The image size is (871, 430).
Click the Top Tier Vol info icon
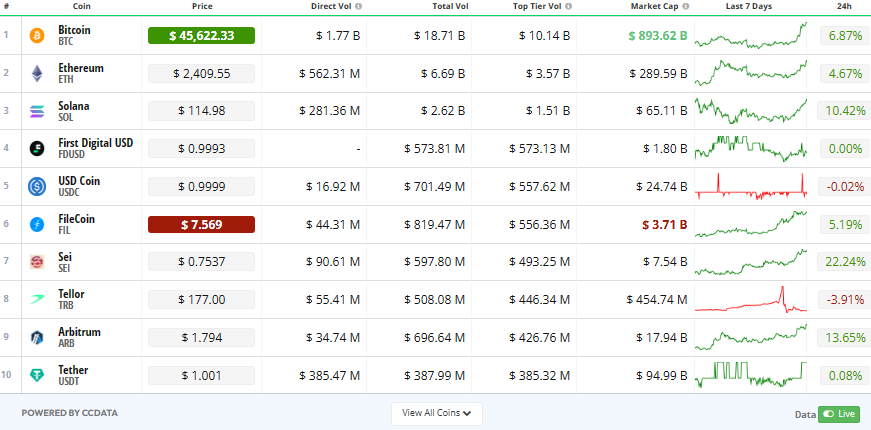coord(569,7)
